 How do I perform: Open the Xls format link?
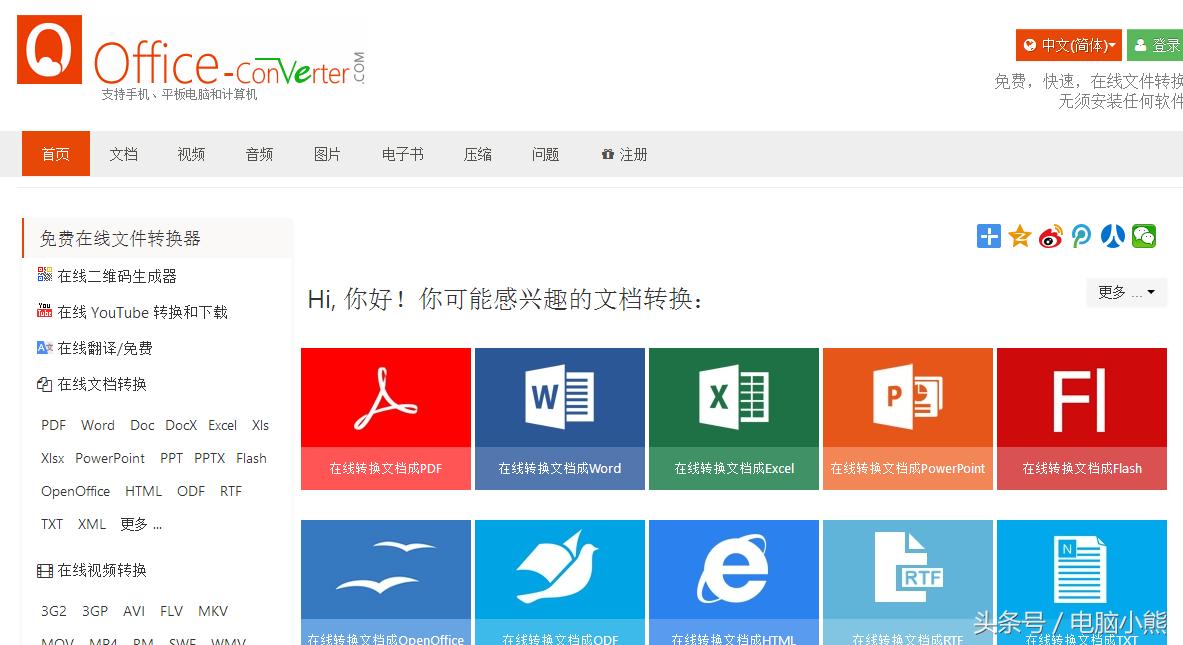click(x=259, y=425)
